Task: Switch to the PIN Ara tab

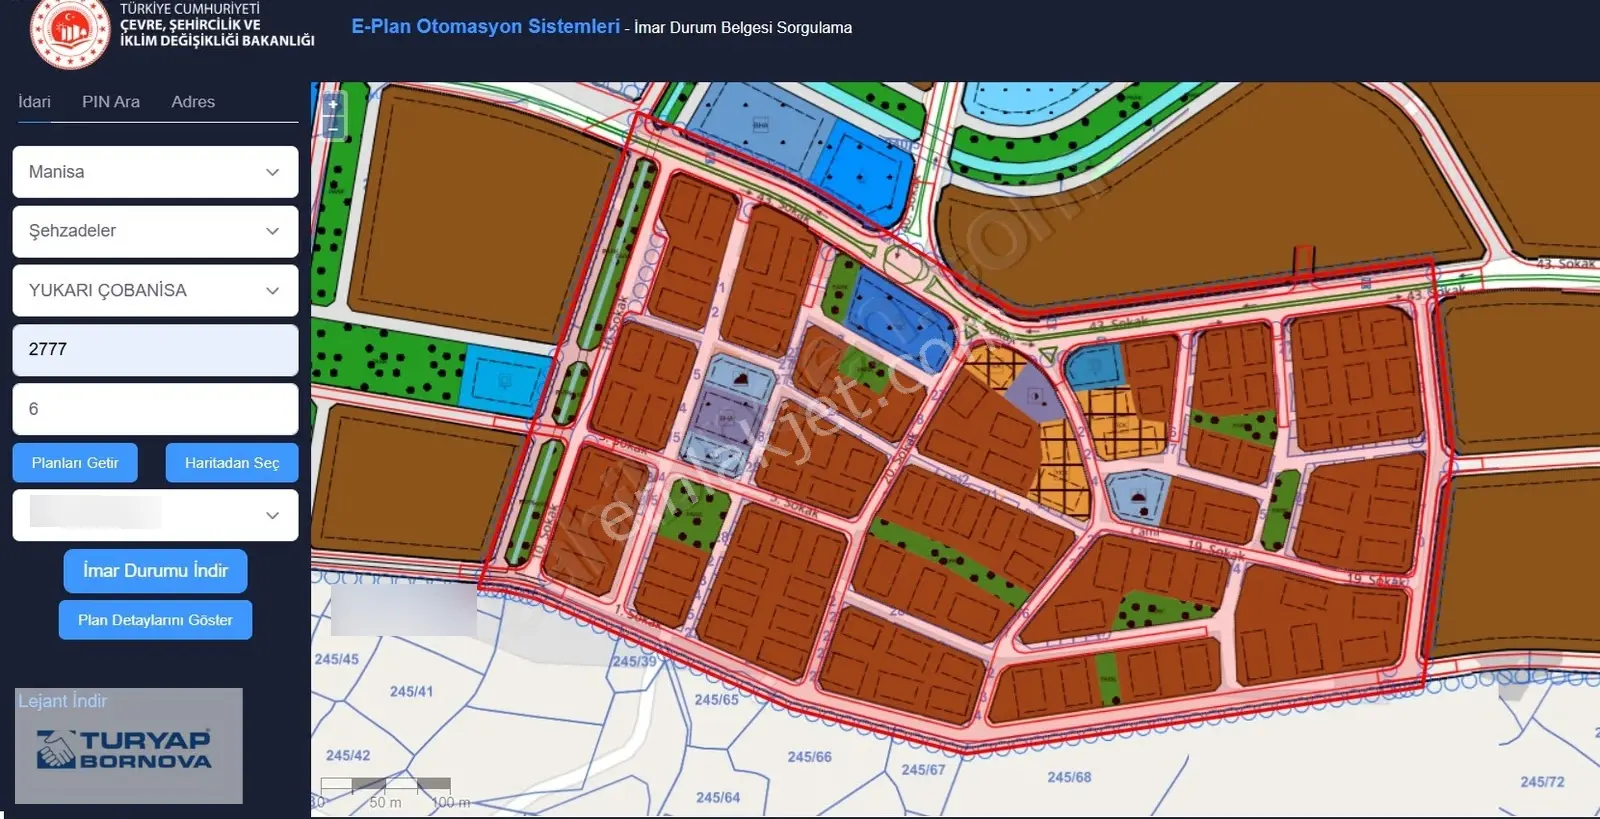Action: (x=111, y=102)
